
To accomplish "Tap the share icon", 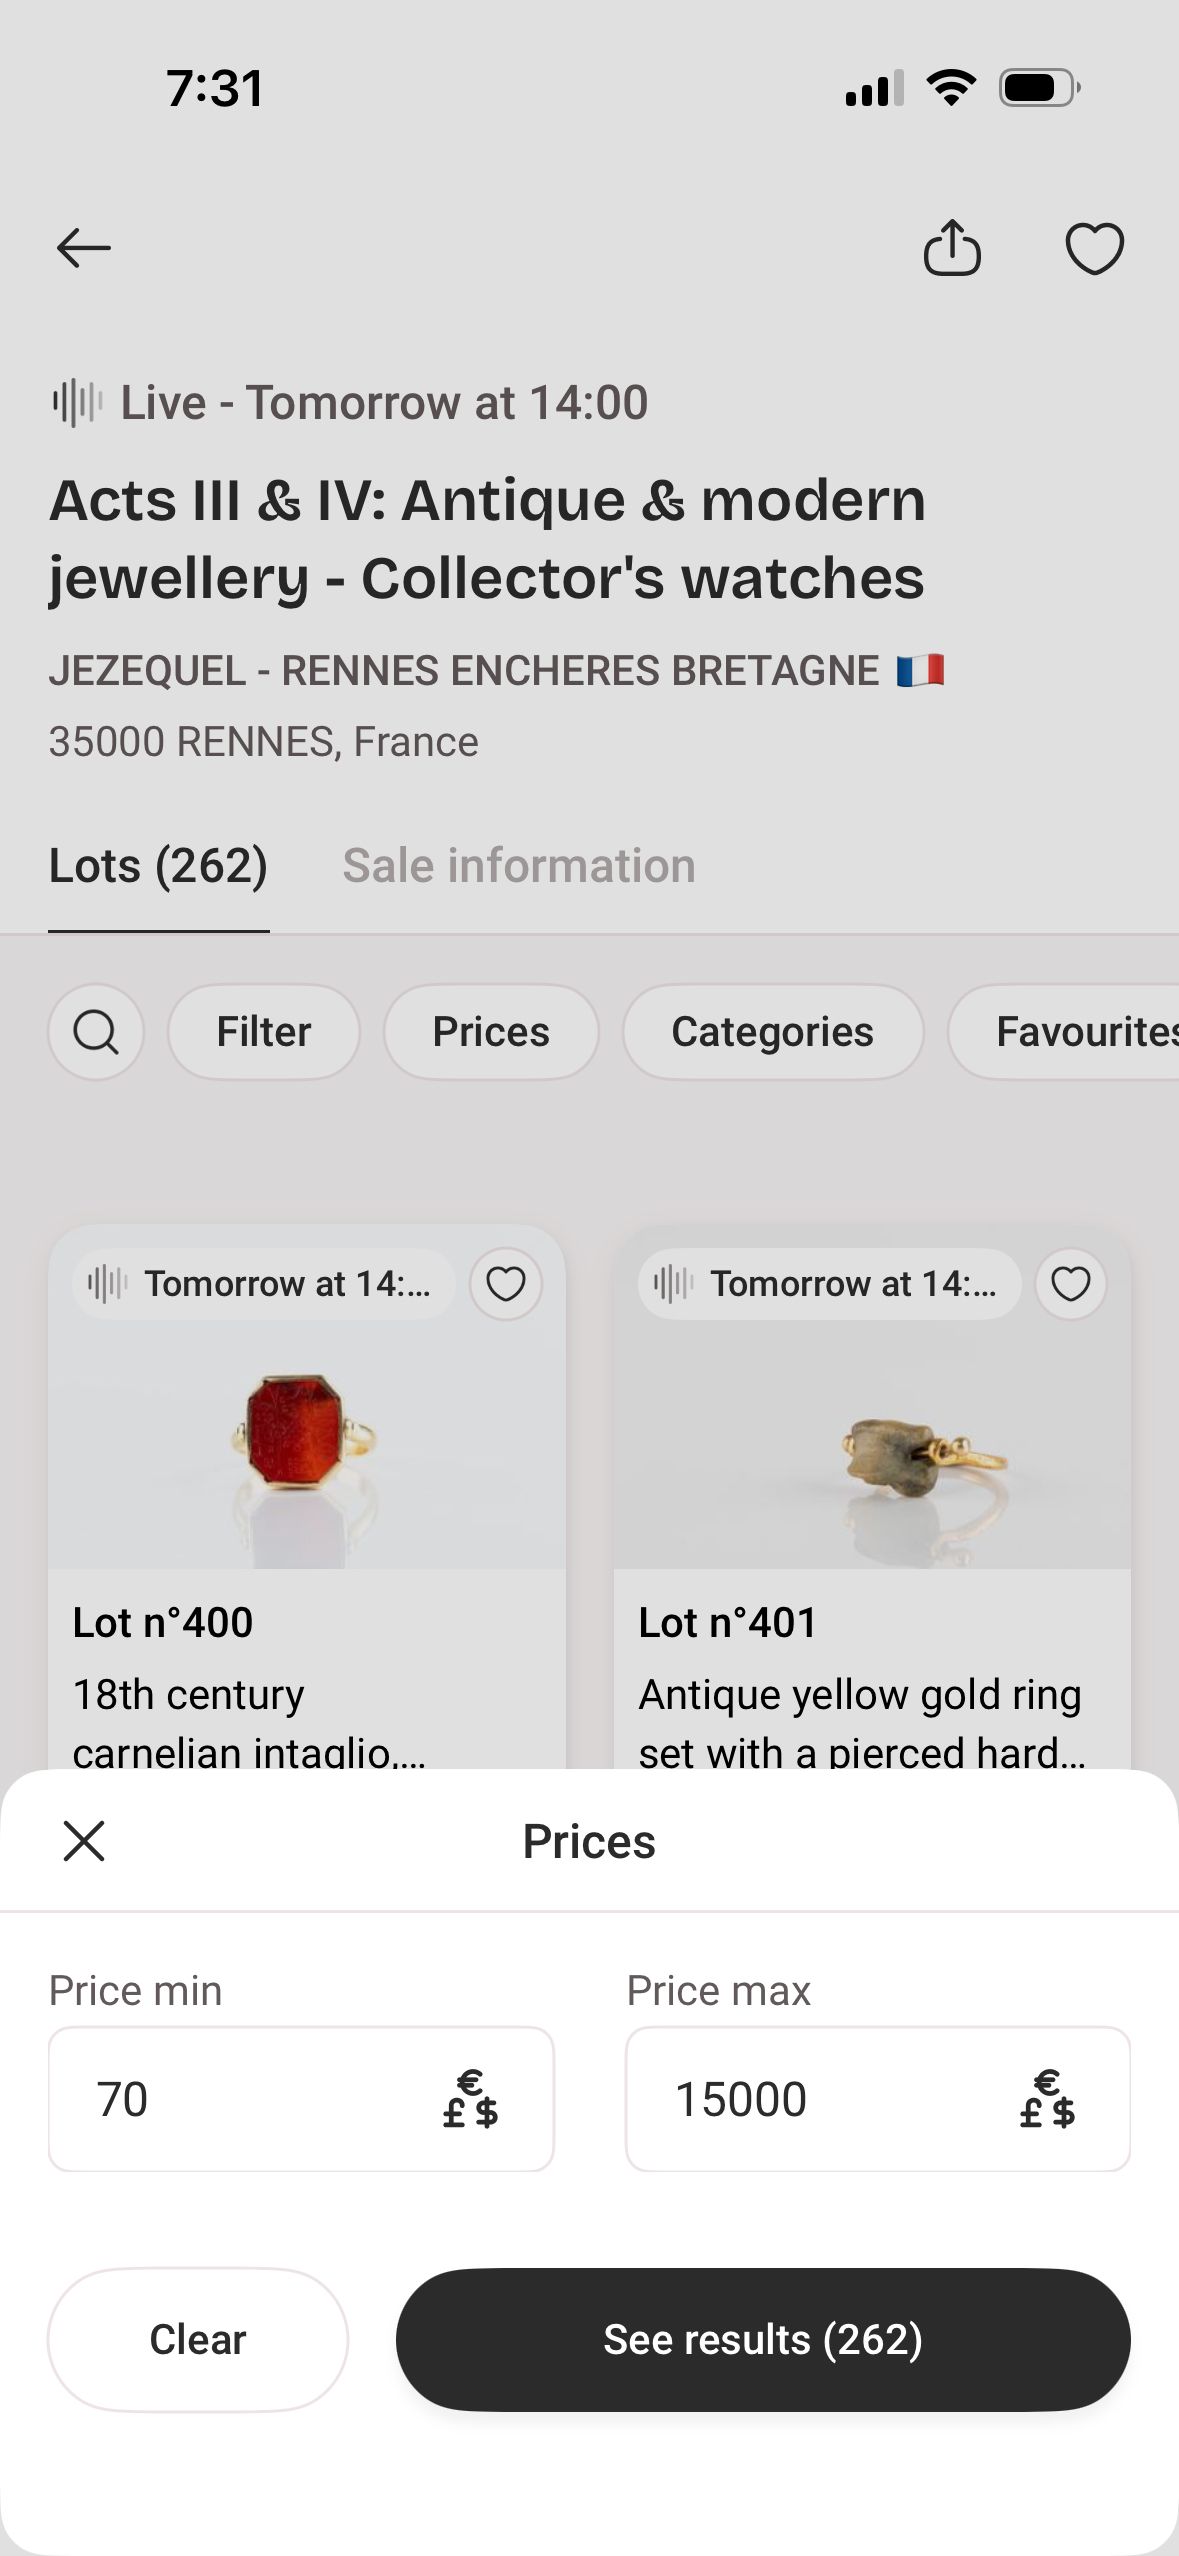I will coord(951,247).
